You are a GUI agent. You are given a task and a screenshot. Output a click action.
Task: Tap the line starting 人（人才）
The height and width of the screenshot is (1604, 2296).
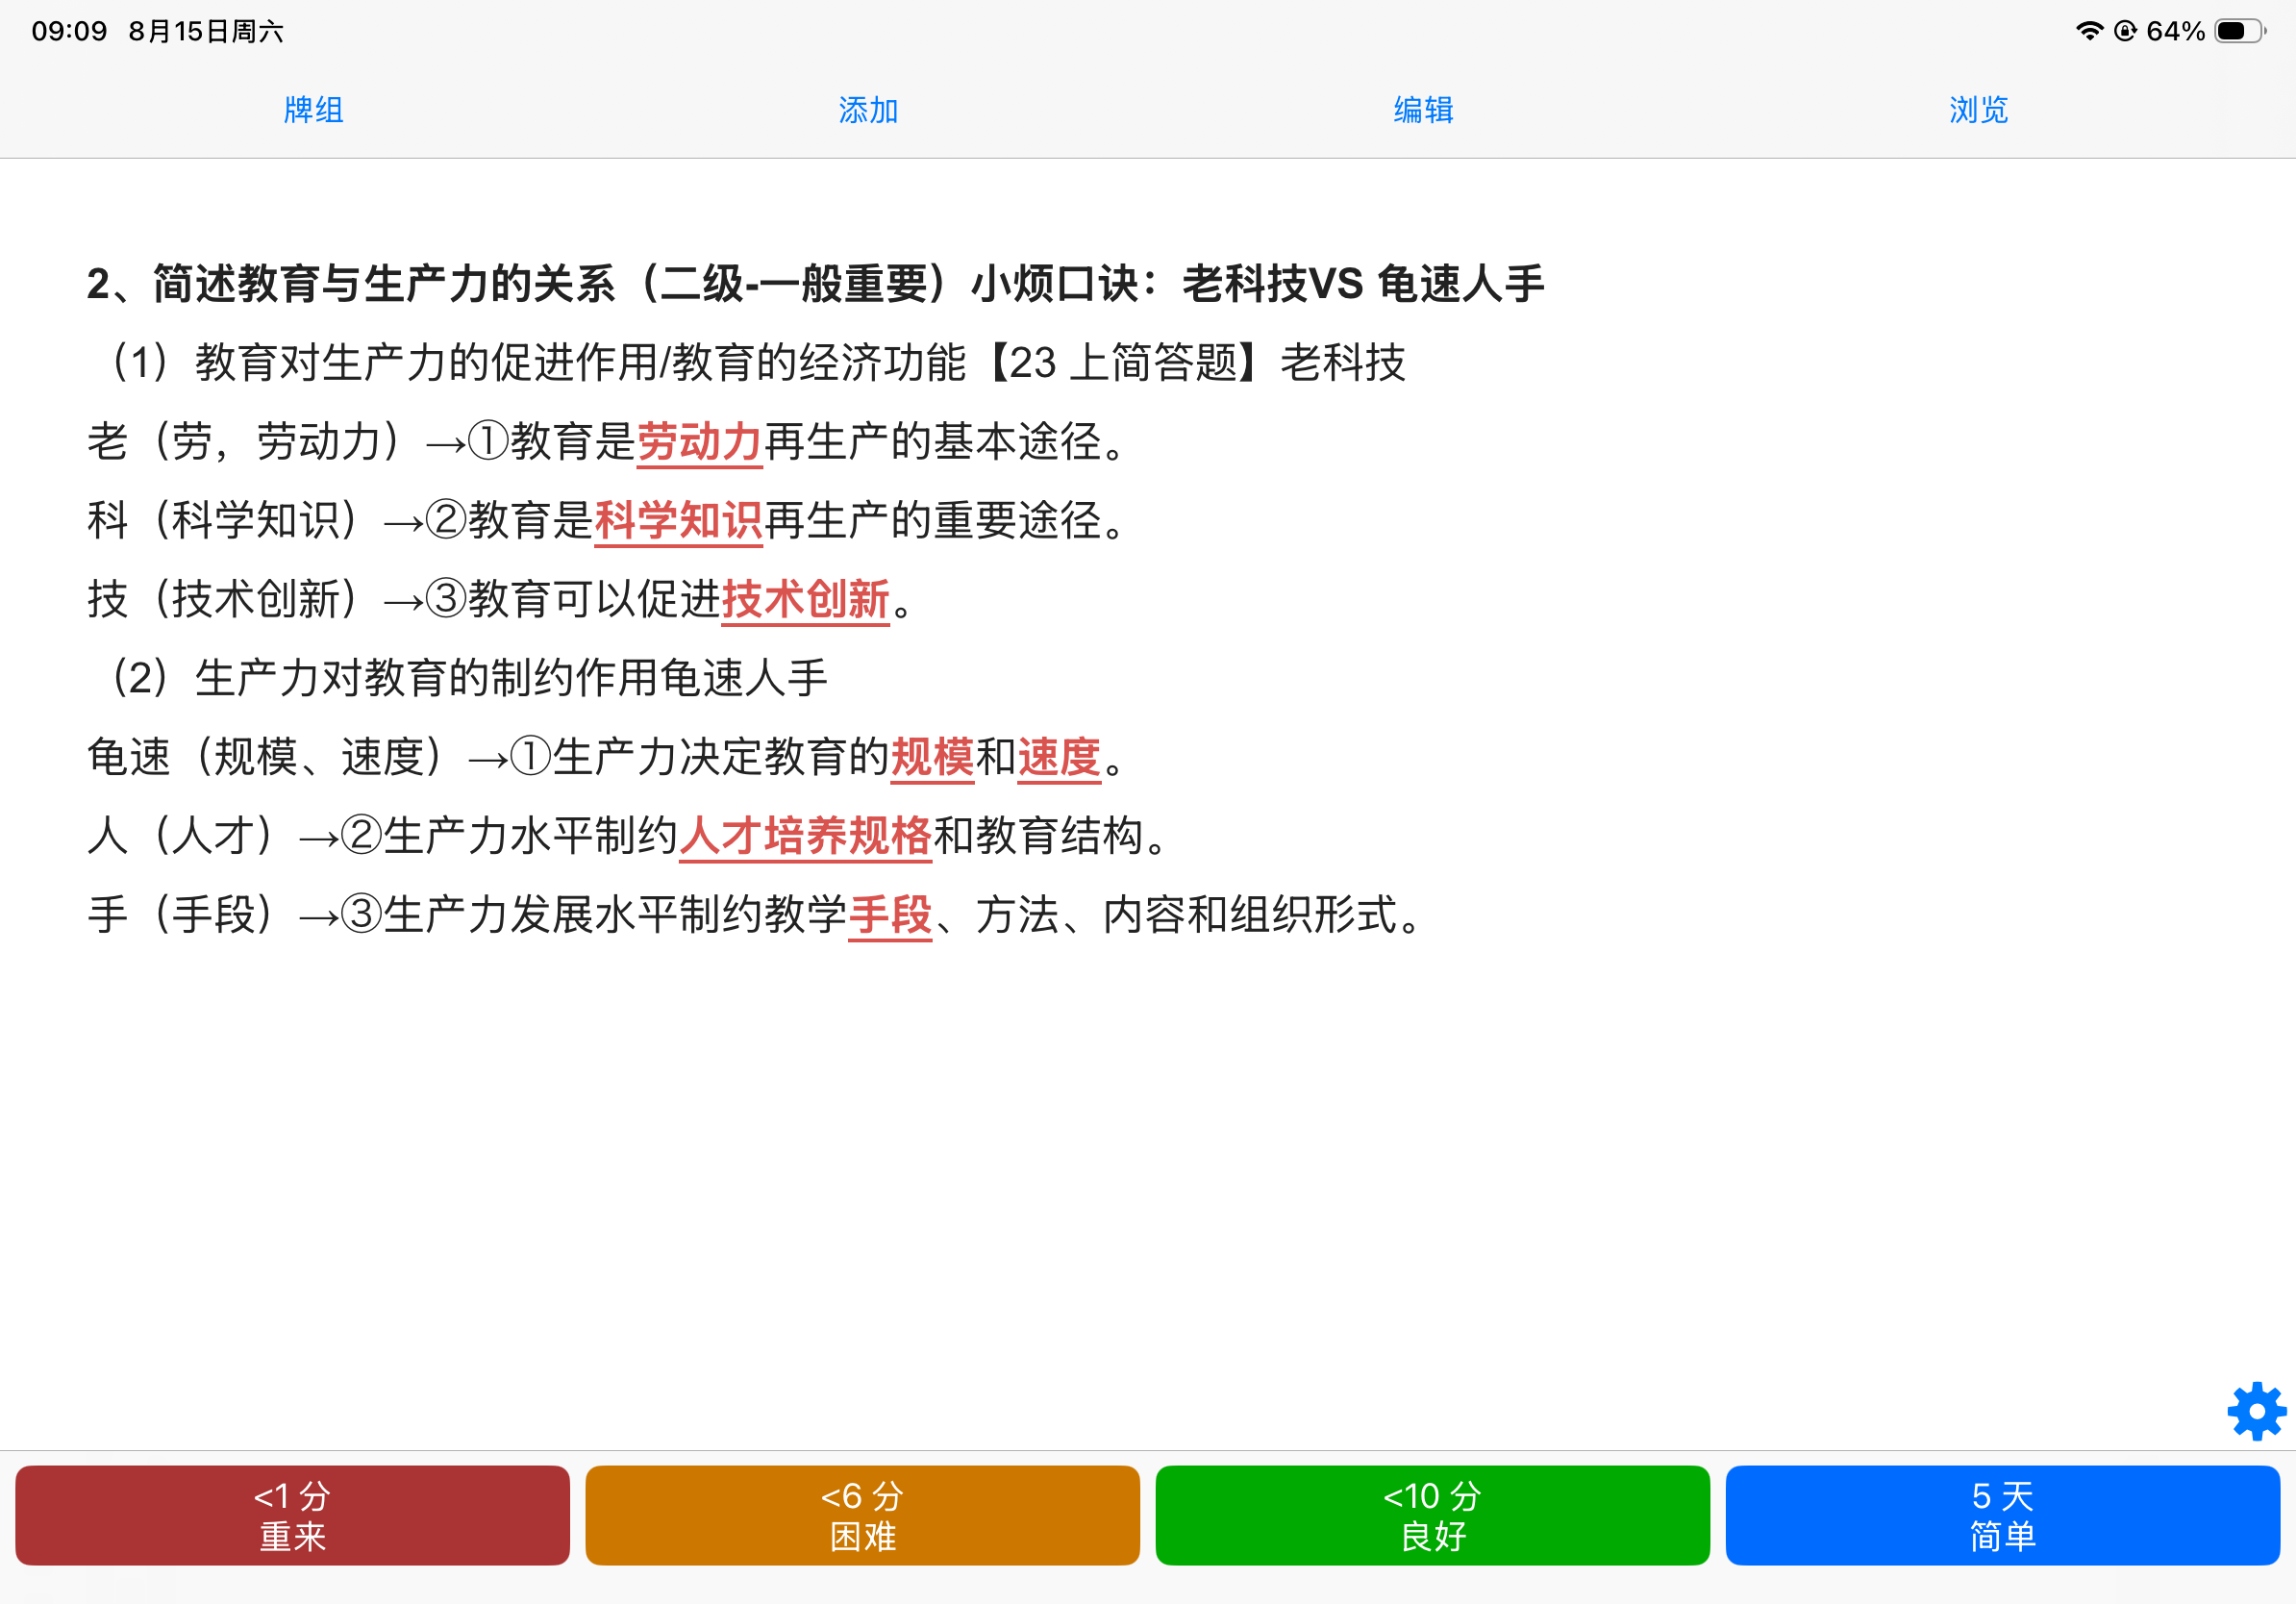pyautogui.click(x=629, y=835)
